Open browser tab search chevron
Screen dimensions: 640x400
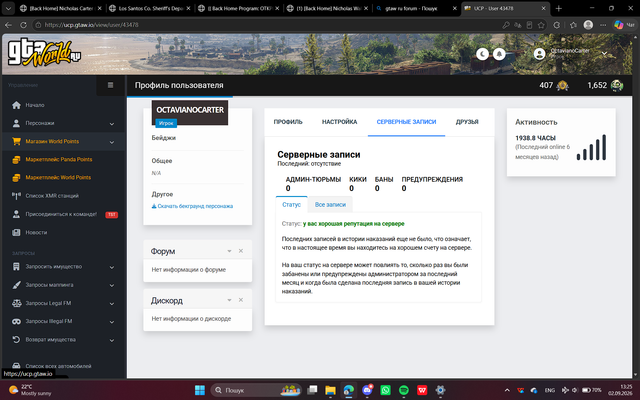pyautogui.click(x=8, y=8)
